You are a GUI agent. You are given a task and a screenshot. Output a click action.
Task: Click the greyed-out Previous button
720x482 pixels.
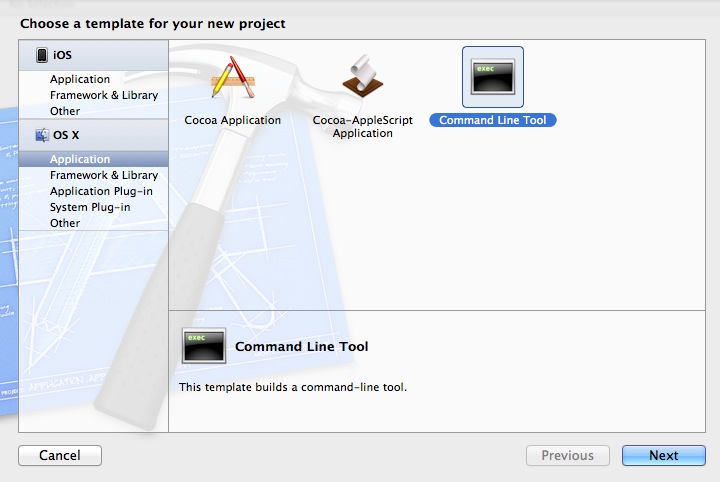tap(567, 455)
